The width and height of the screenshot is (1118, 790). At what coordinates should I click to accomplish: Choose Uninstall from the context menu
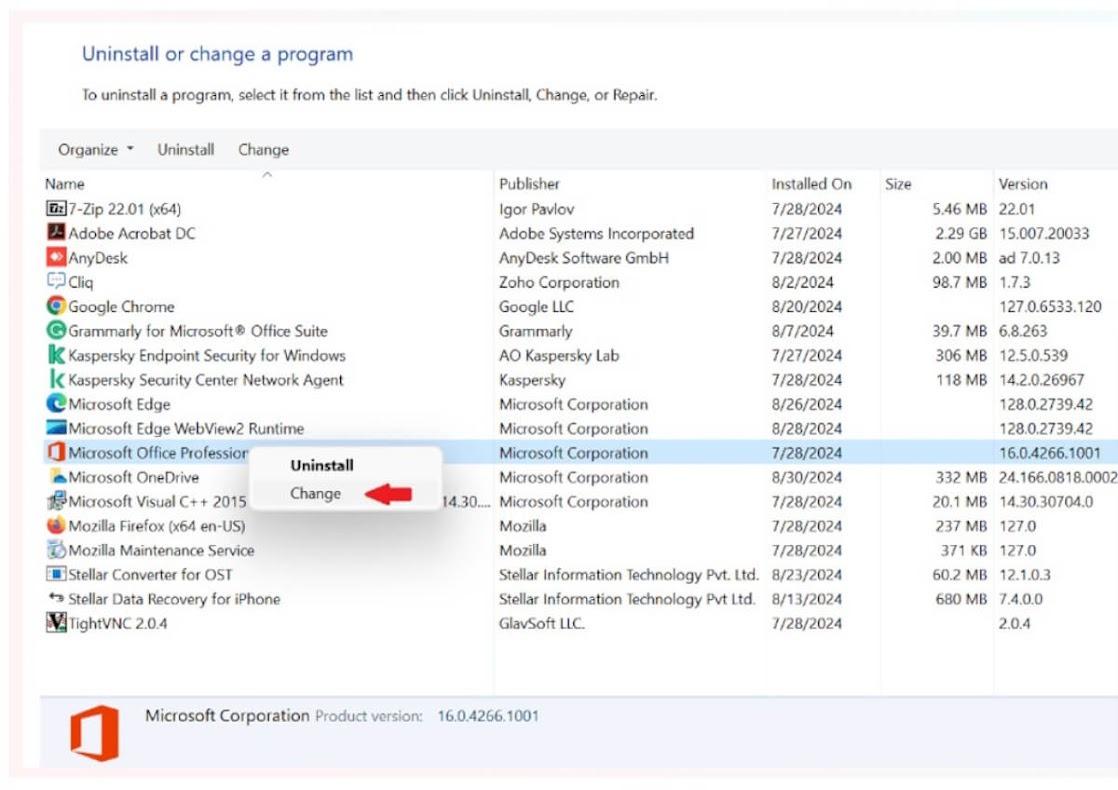(x=322, y=465)
